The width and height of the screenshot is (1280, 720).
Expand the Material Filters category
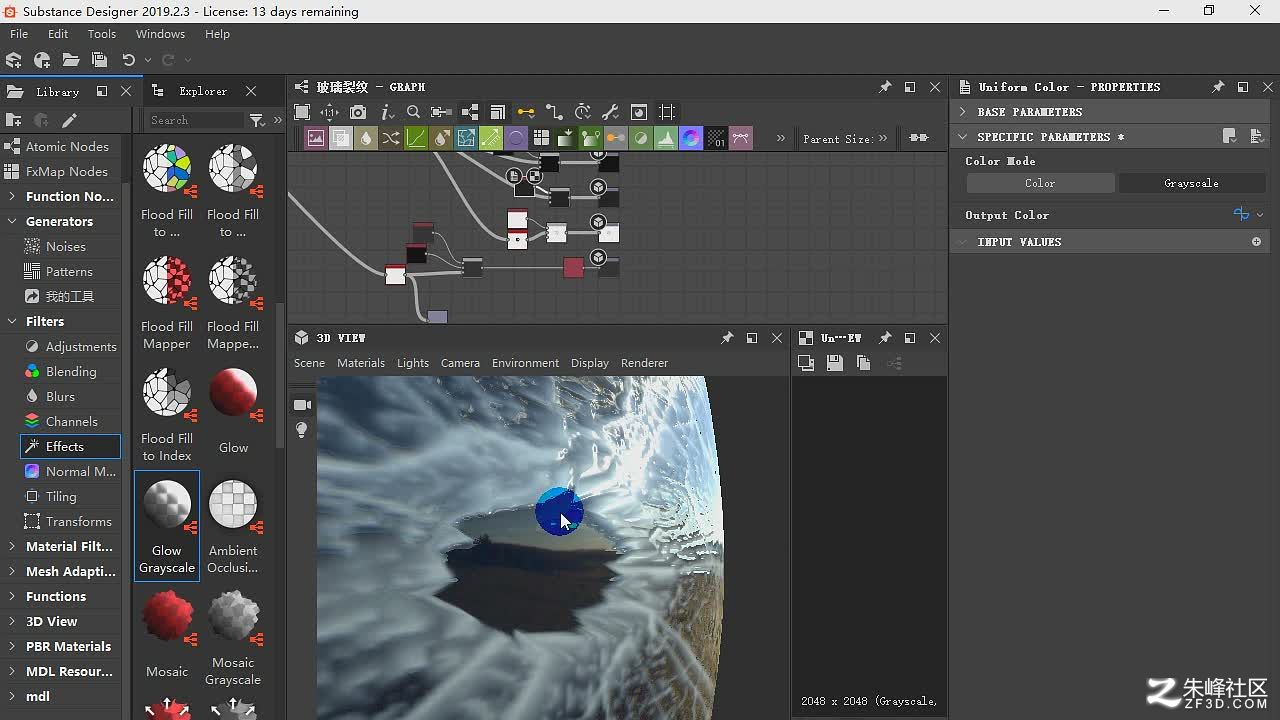[12, 546]
